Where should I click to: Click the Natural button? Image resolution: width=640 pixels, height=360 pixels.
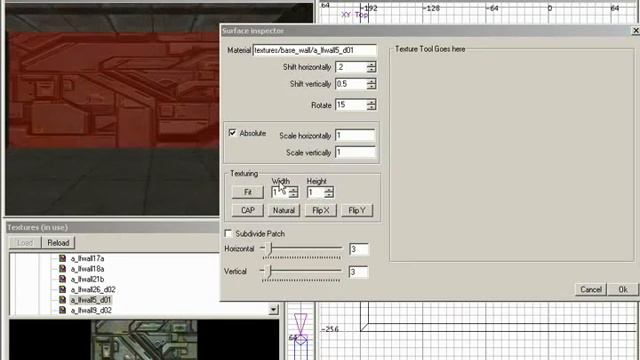coord(284,211)
